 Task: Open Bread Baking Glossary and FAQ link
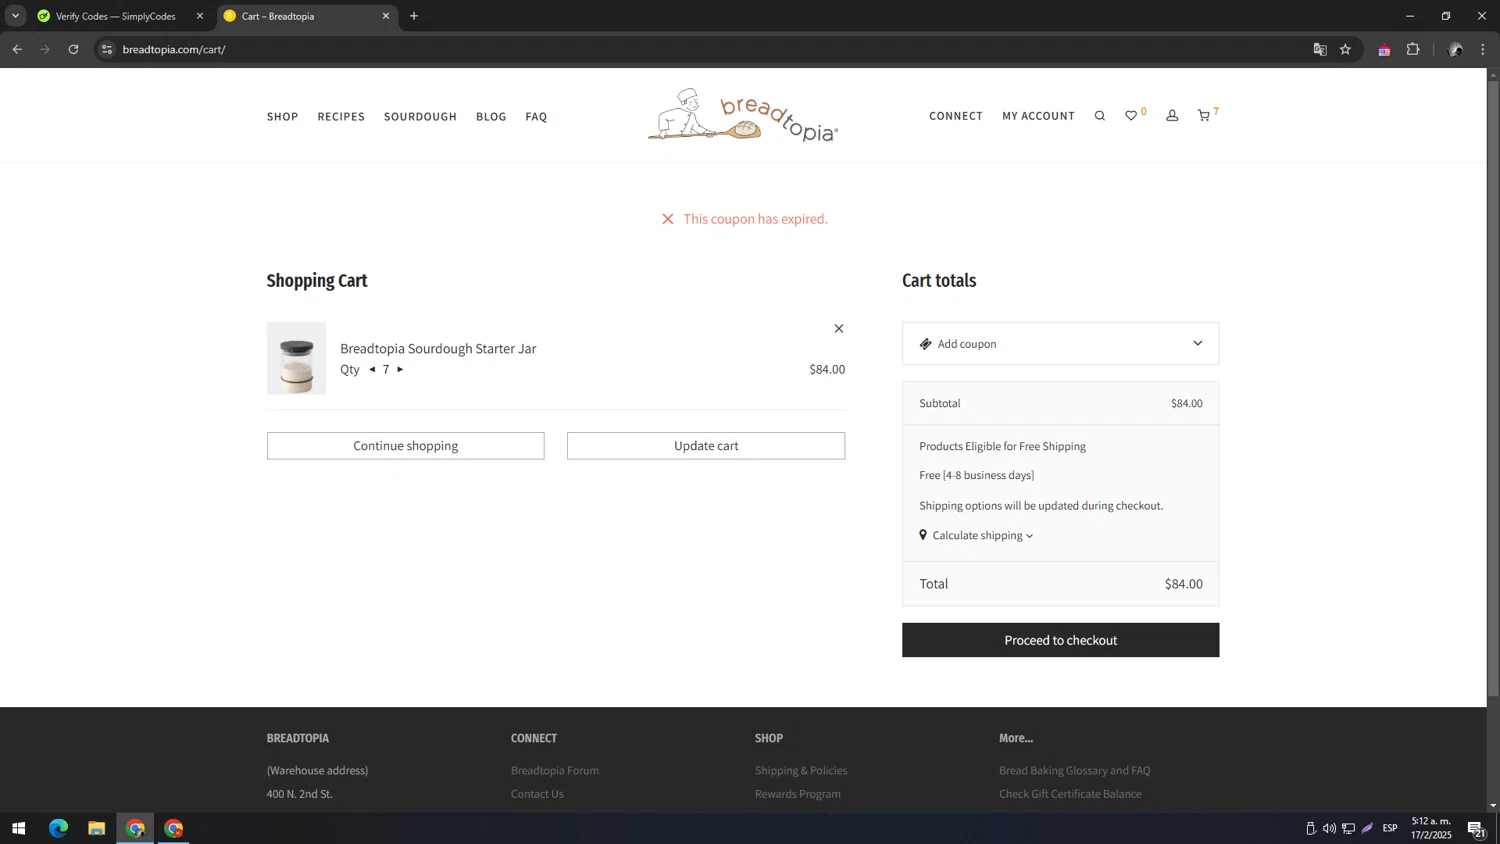pos(1074,770)
